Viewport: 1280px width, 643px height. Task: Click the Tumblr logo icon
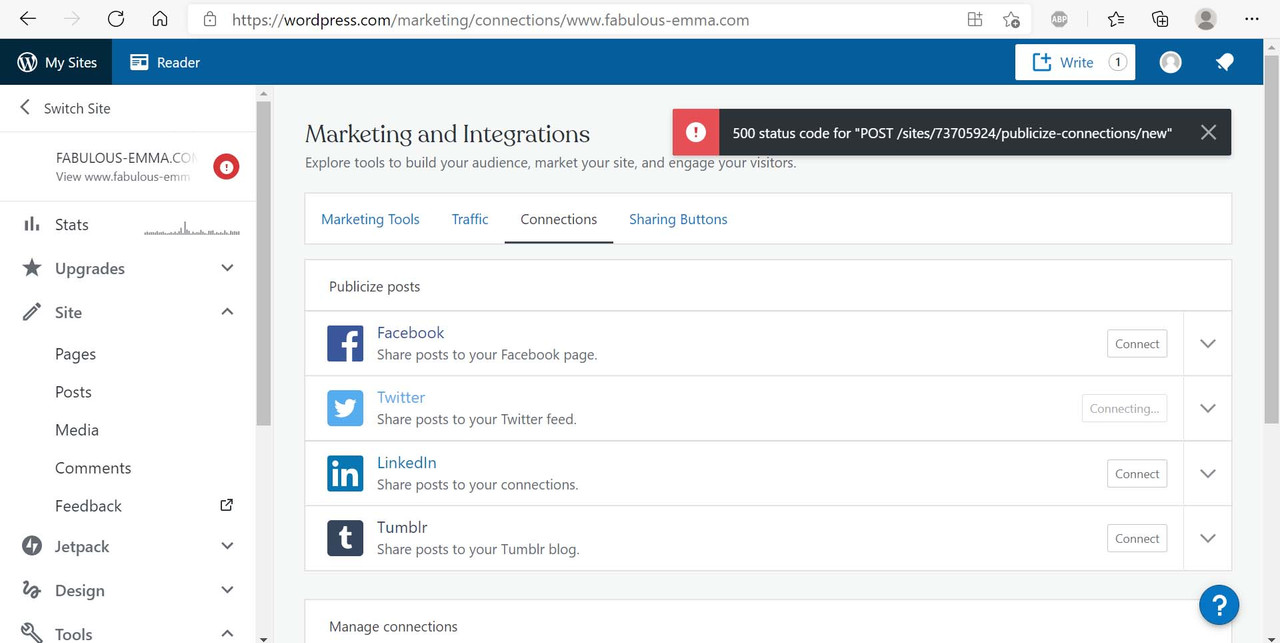pos(345,538)
